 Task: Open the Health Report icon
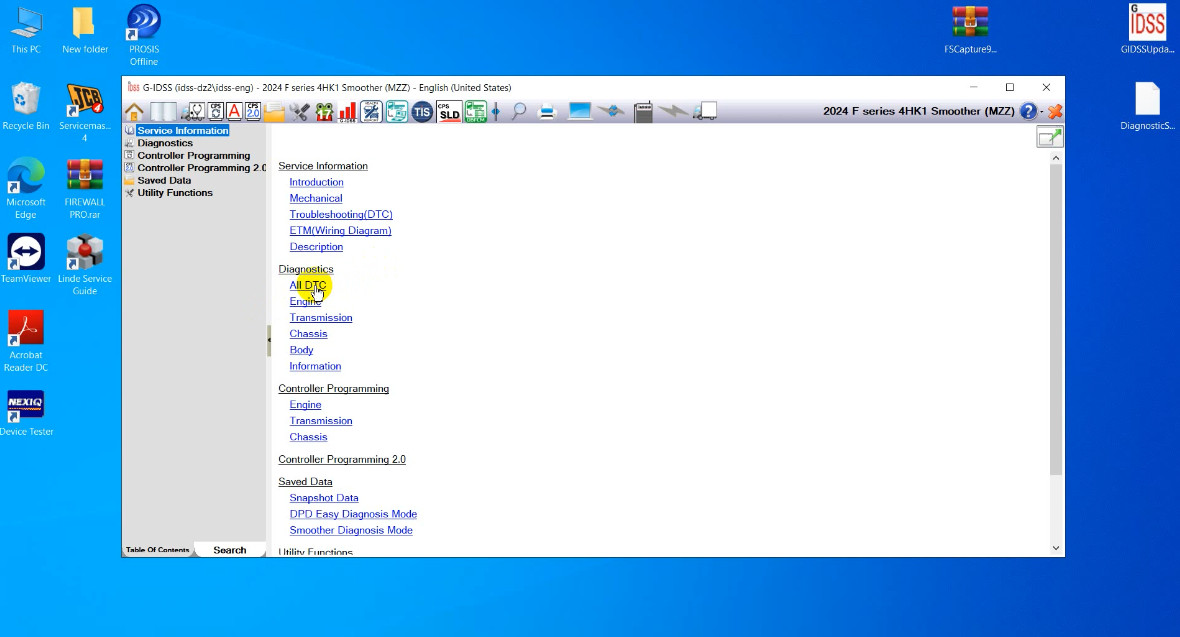point(371,111)
